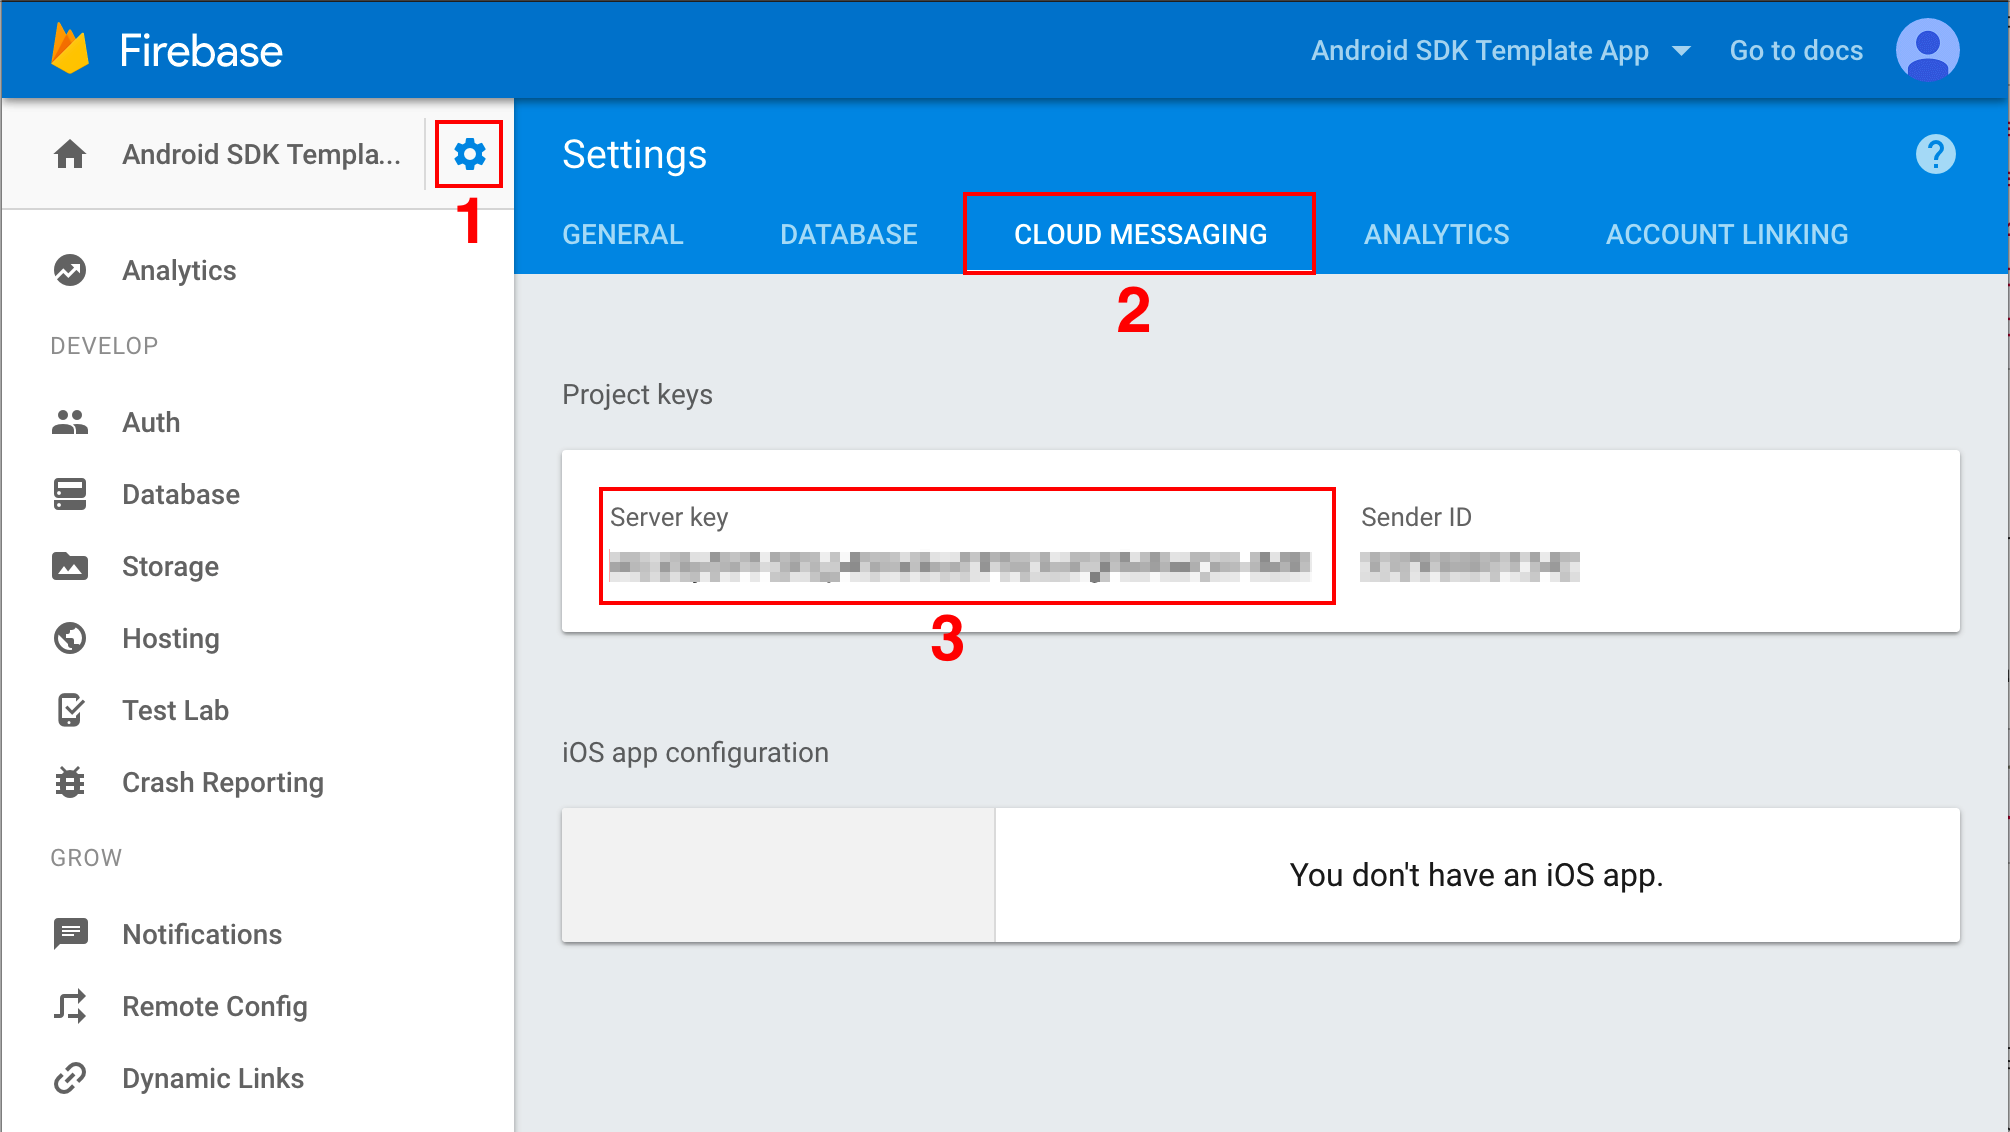Click the help question mark icon
2010x1132 pixels.
[1936, 153]
